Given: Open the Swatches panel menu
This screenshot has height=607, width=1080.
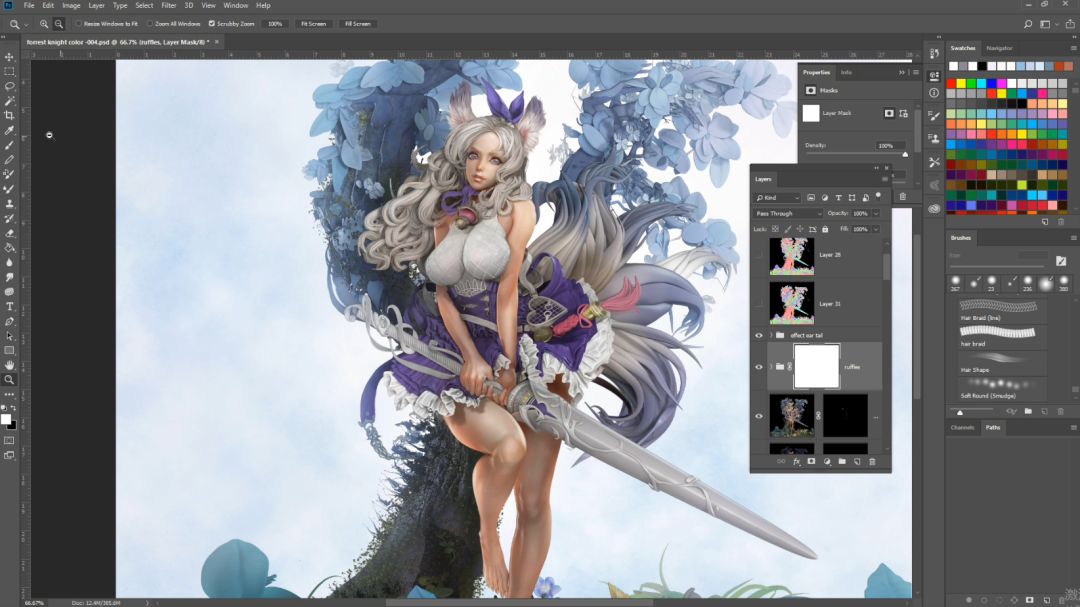Looking at the screenshot, I should point(1073,48).
